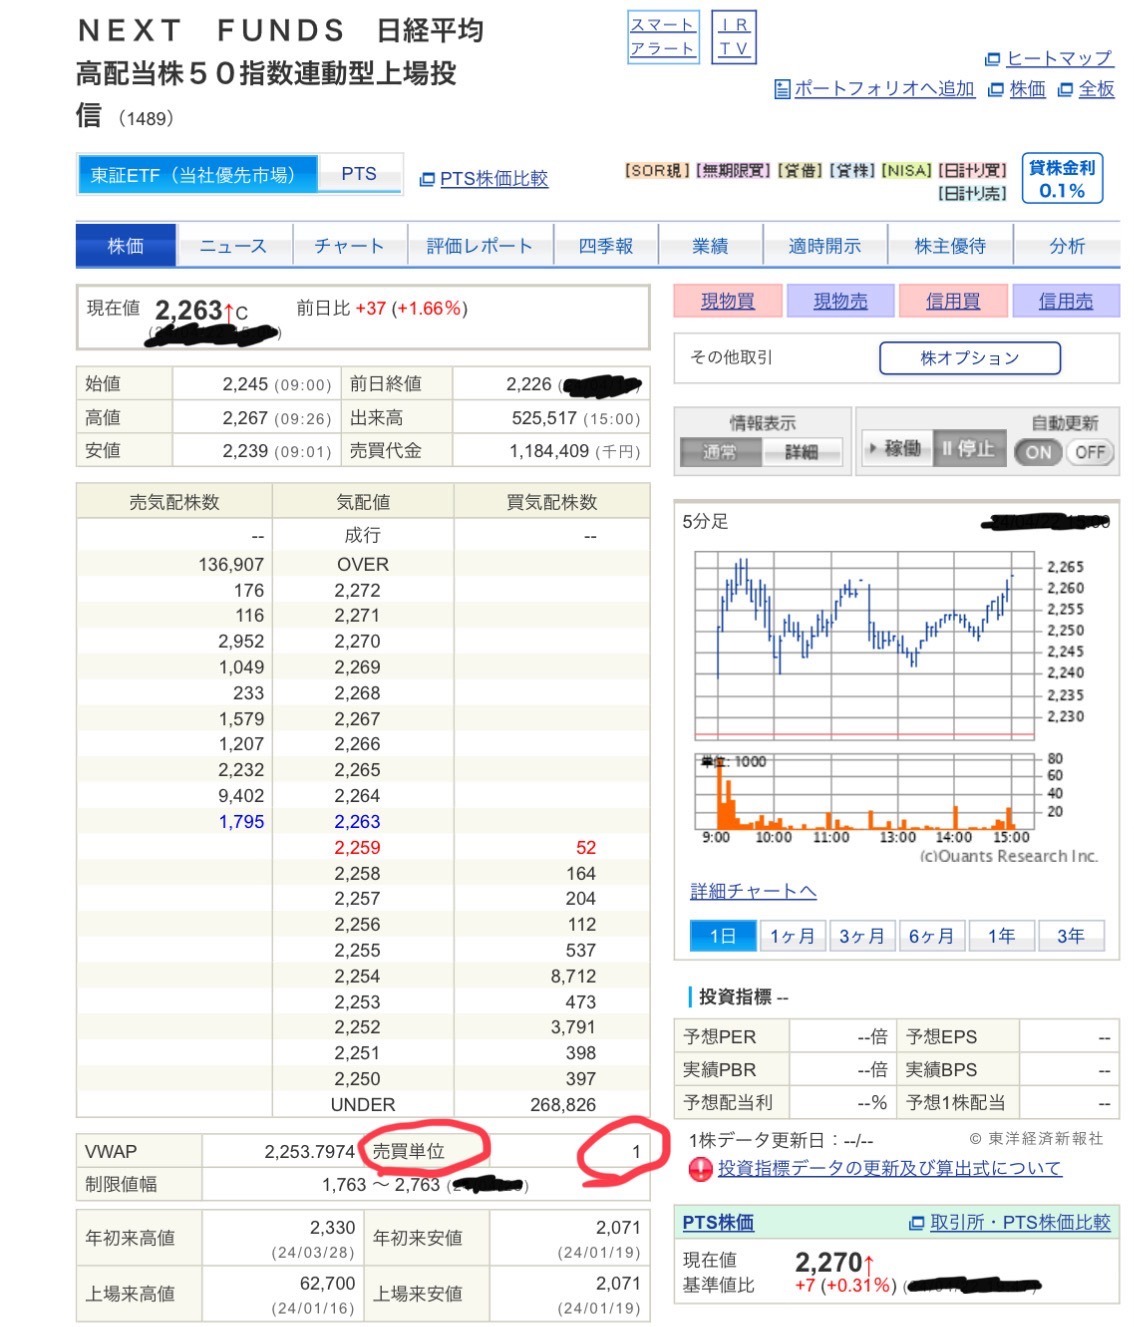Screen dimensions: 1134x1327
Task: Click the ask price 2,263 in order book
Action: pyautogui.click(x=357, y=822)
